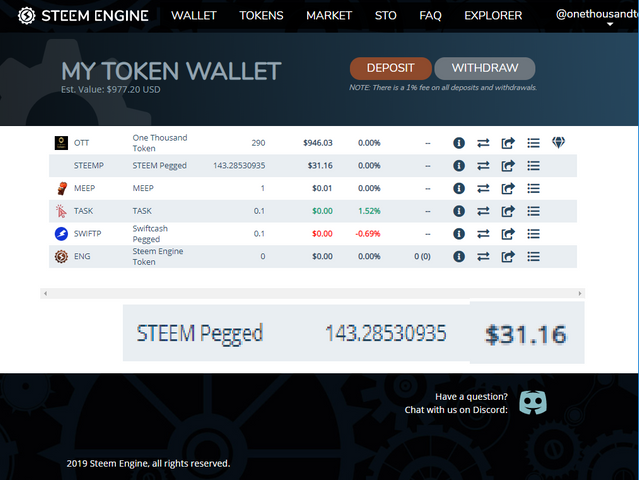
Task: Click send icon in SWIFTP row
Action: coord(508,234)
